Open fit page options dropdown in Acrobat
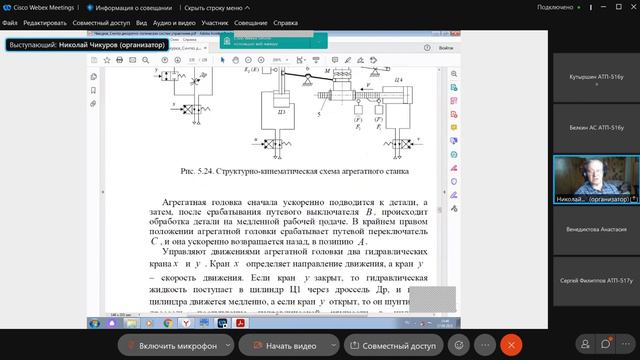 click(301, 60)
